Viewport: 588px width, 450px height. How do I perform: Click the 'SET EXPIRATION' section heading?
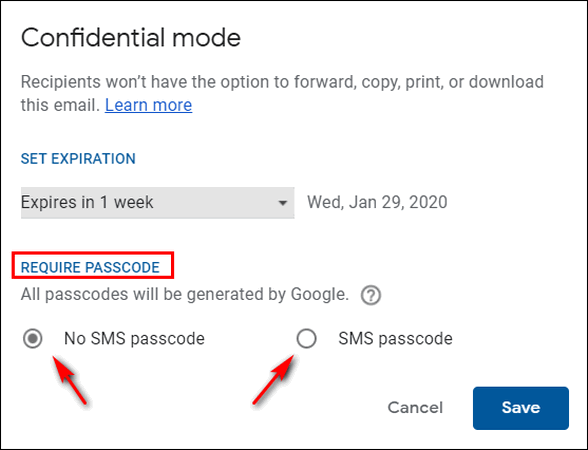[x=78, y=159]
